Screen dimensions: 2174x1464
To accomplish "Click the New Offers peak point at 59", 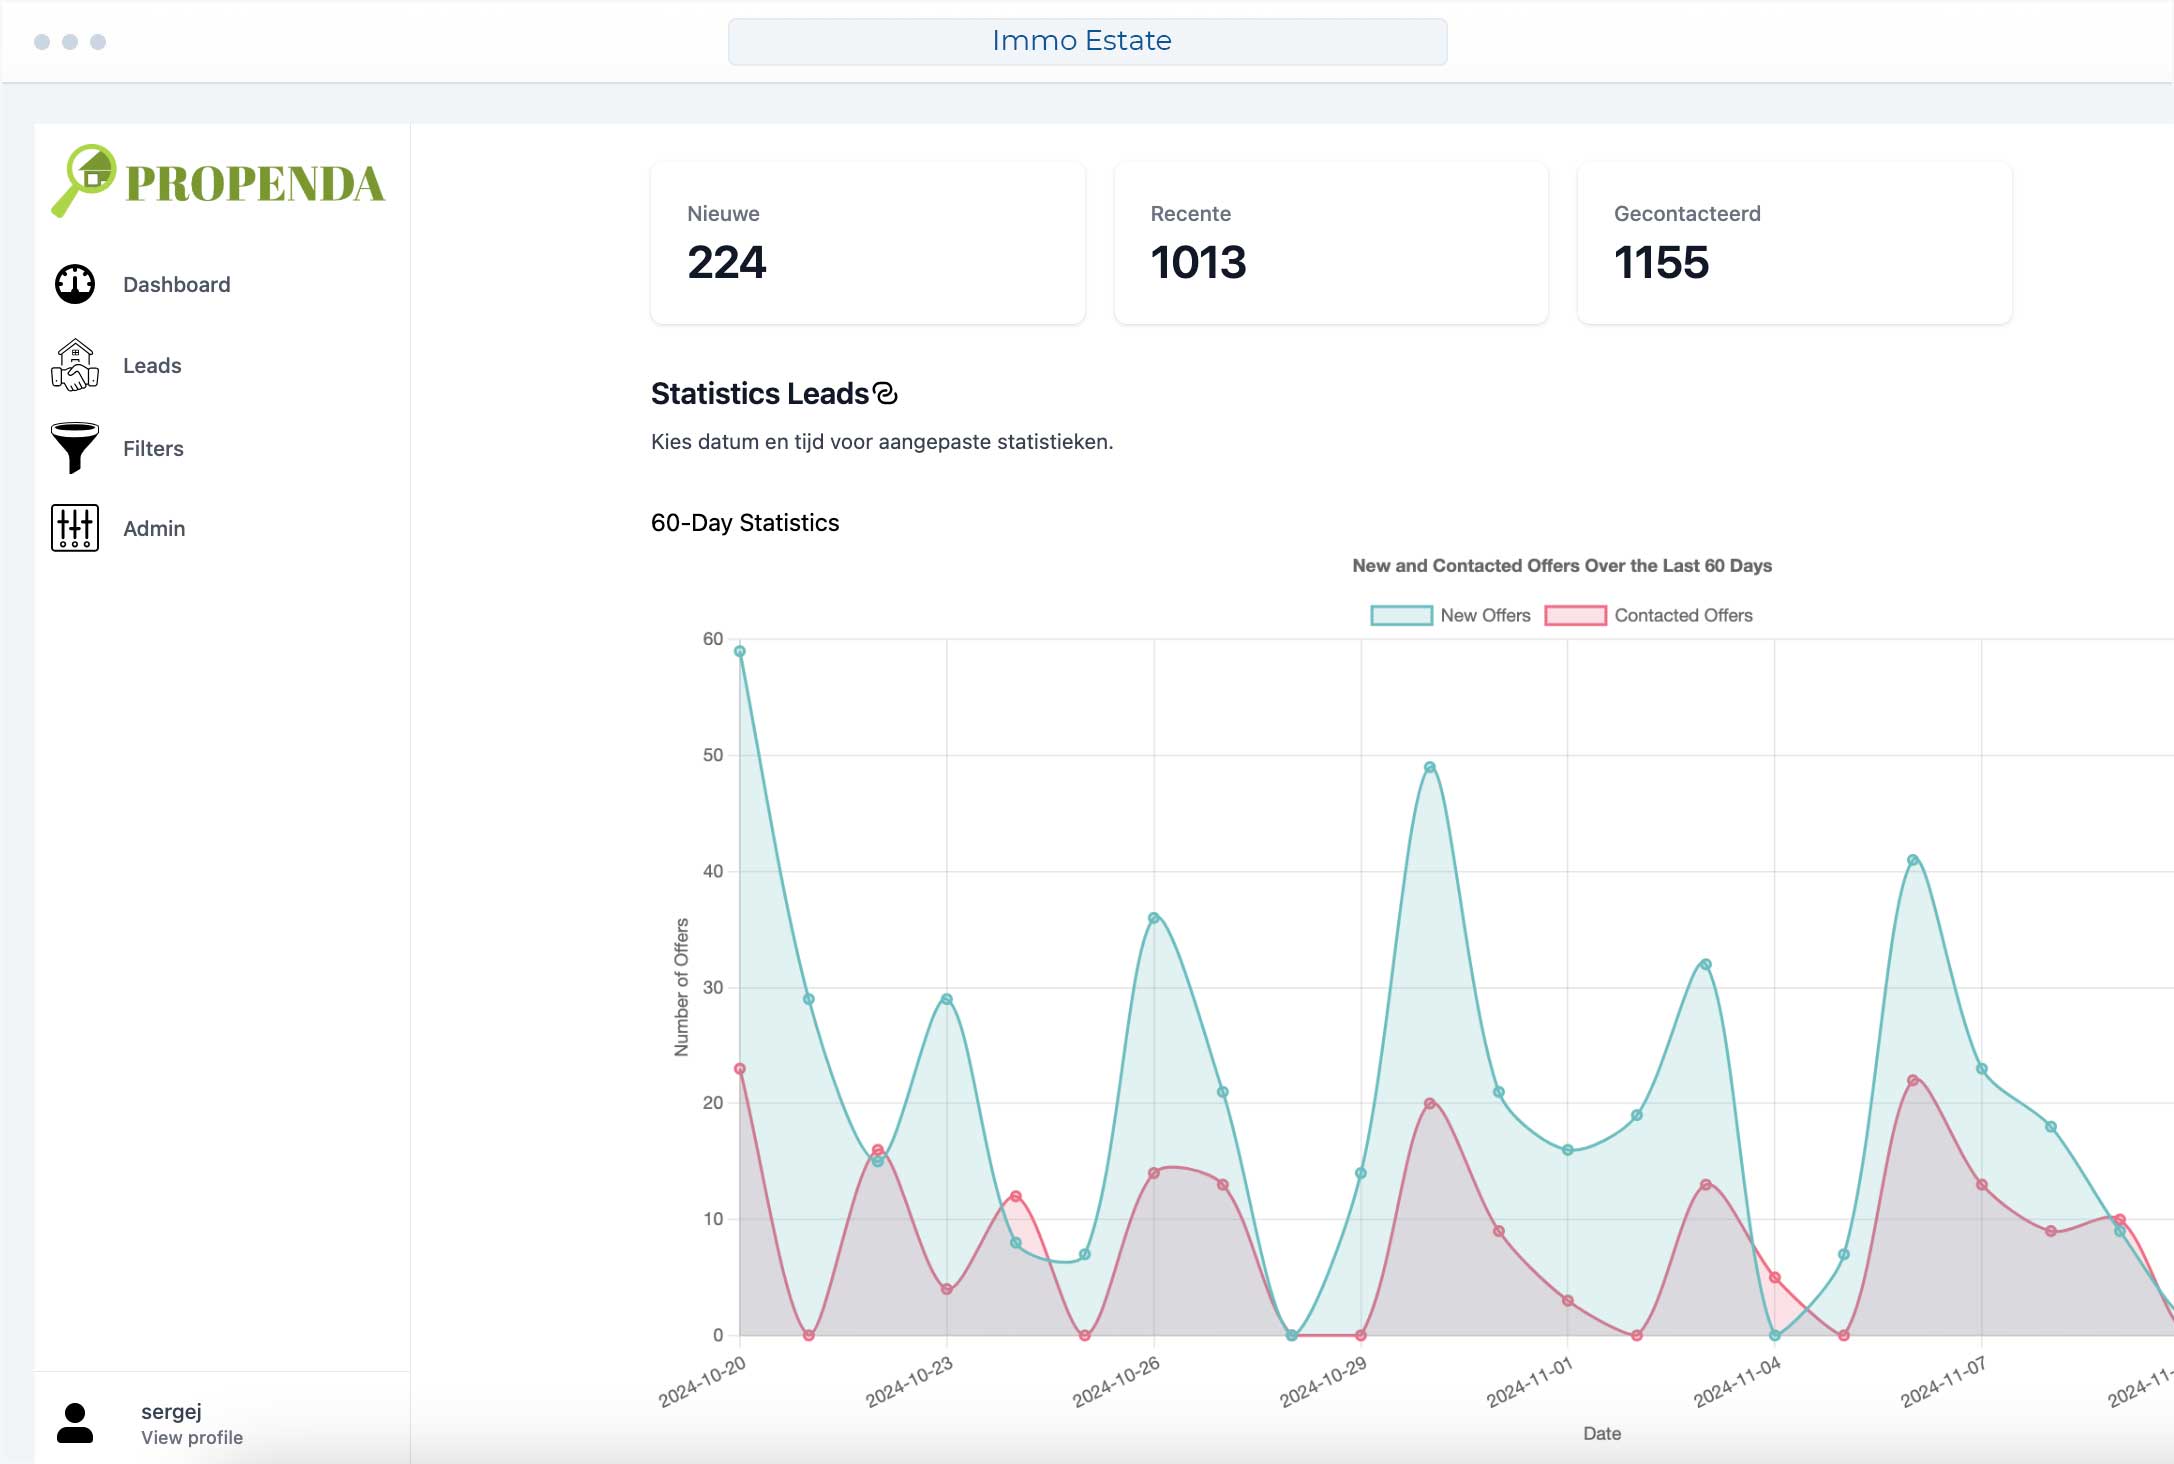I will coord(740,652).
